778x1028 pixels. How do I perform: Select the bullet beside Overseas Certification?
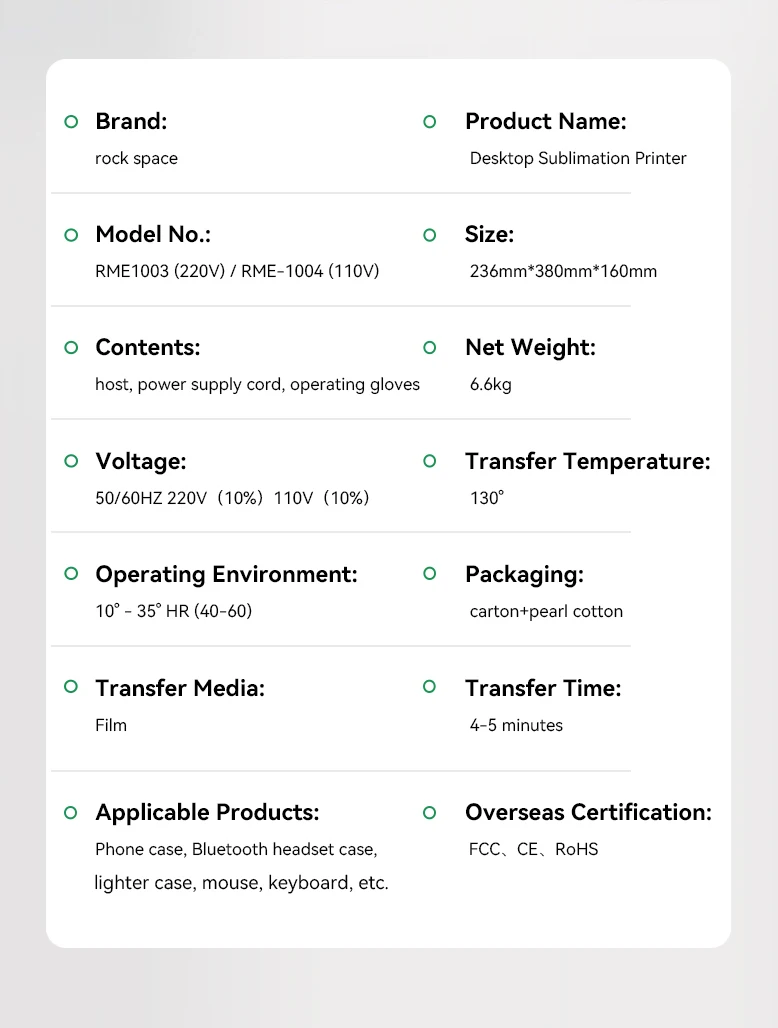[430, 812]
